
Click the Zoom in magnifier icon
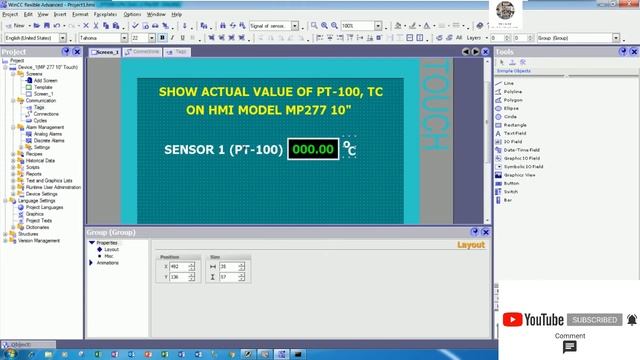[x=324, y=26]
